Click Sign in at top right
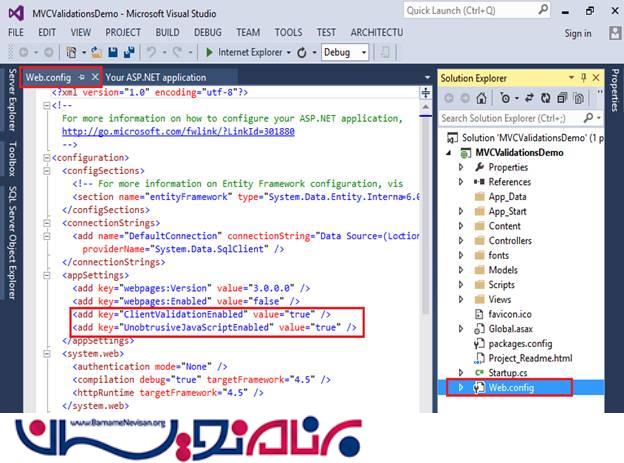The image size is (624, 463). (577, 33)
